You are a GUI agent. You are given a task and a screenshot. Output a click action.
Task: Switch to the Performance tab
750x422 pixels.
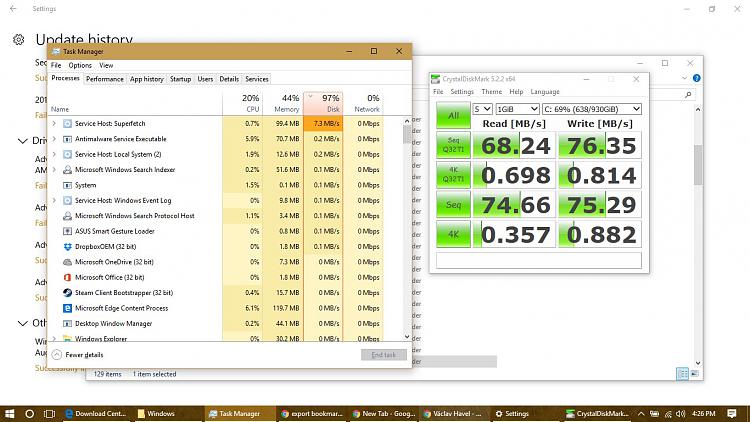coord(105,79)
